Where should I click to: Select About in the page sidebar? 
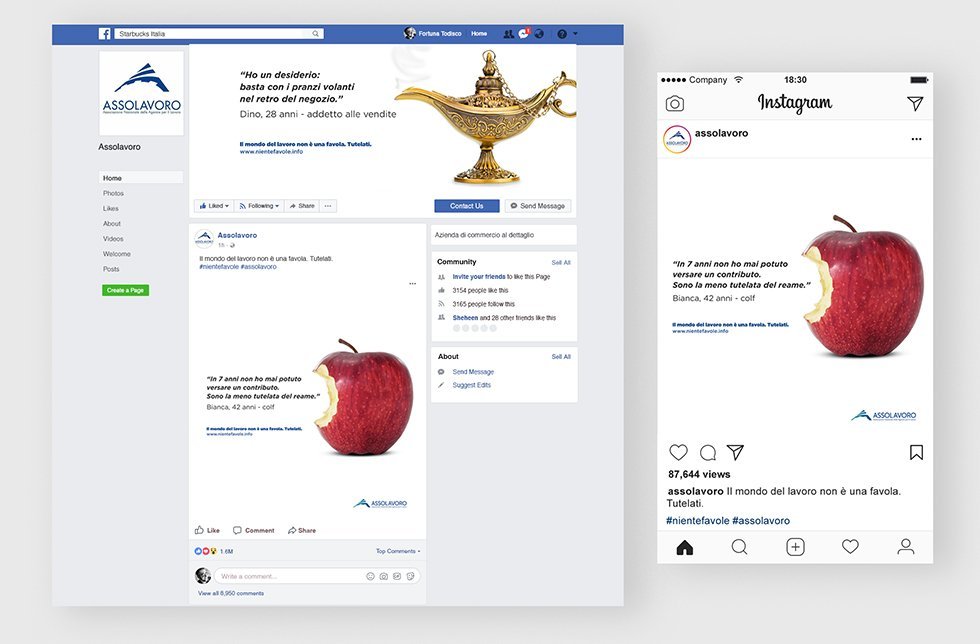click(112, 223)
